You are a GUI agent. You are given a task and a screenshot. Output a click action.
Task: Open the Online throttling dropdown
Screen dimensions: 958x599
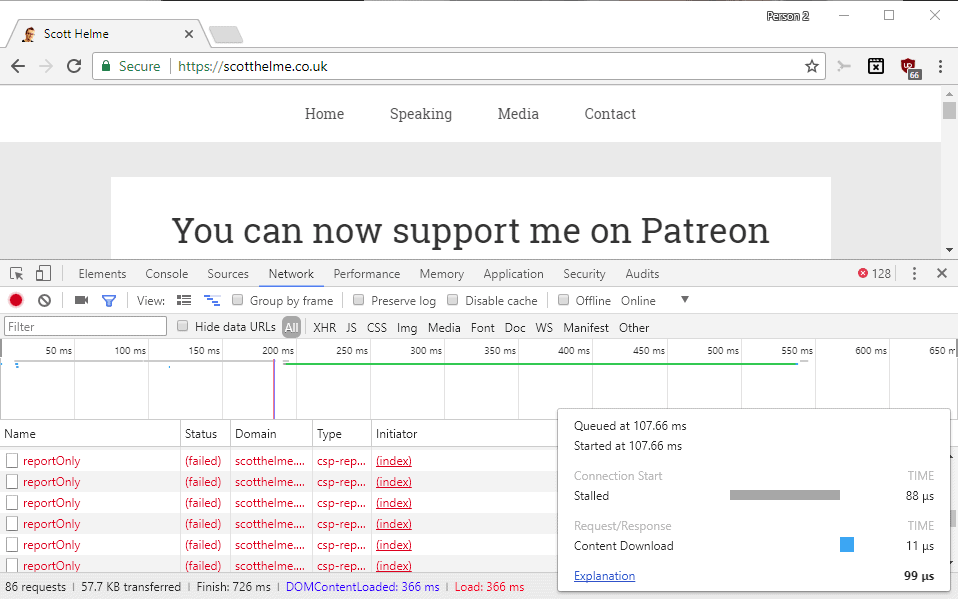click(638, 301)
